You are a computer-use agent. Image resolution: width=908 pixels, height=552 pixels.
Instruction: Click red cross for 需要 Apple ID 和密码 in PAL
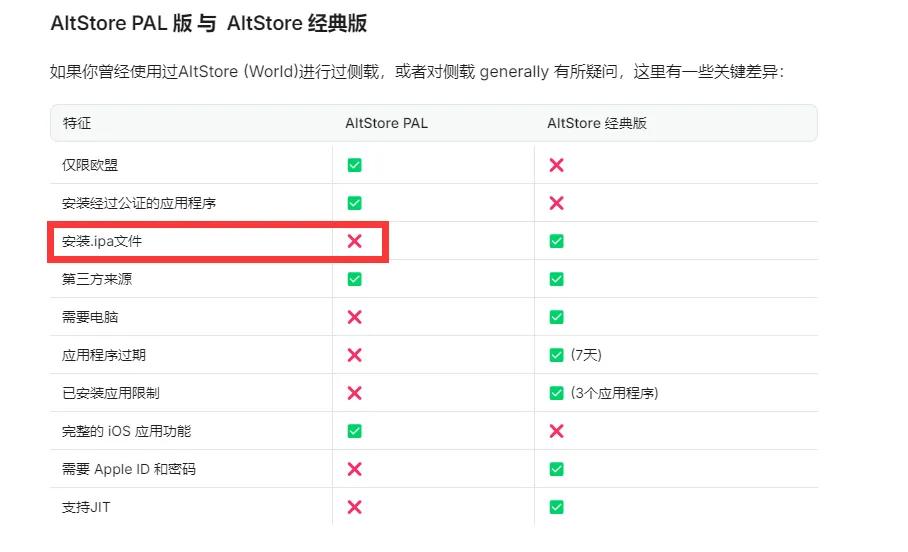(x=354, y=469)
